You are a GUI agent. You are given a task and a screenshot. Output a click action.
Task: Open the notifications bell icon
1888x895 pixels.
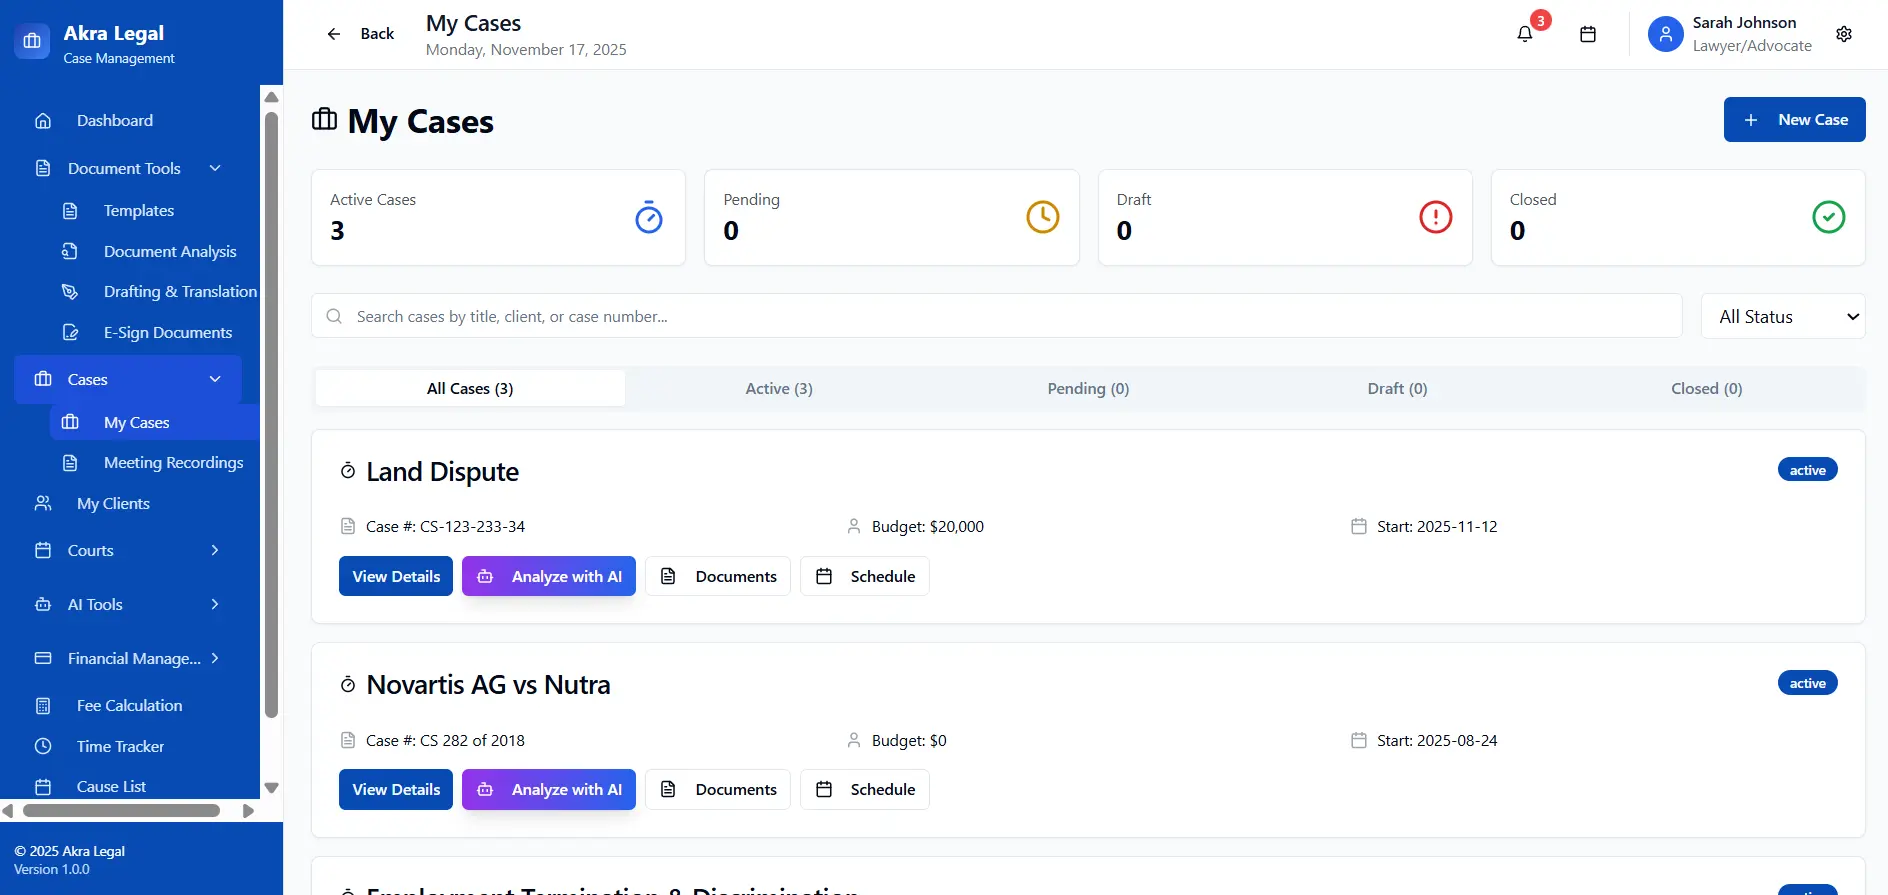(1524, 34)
